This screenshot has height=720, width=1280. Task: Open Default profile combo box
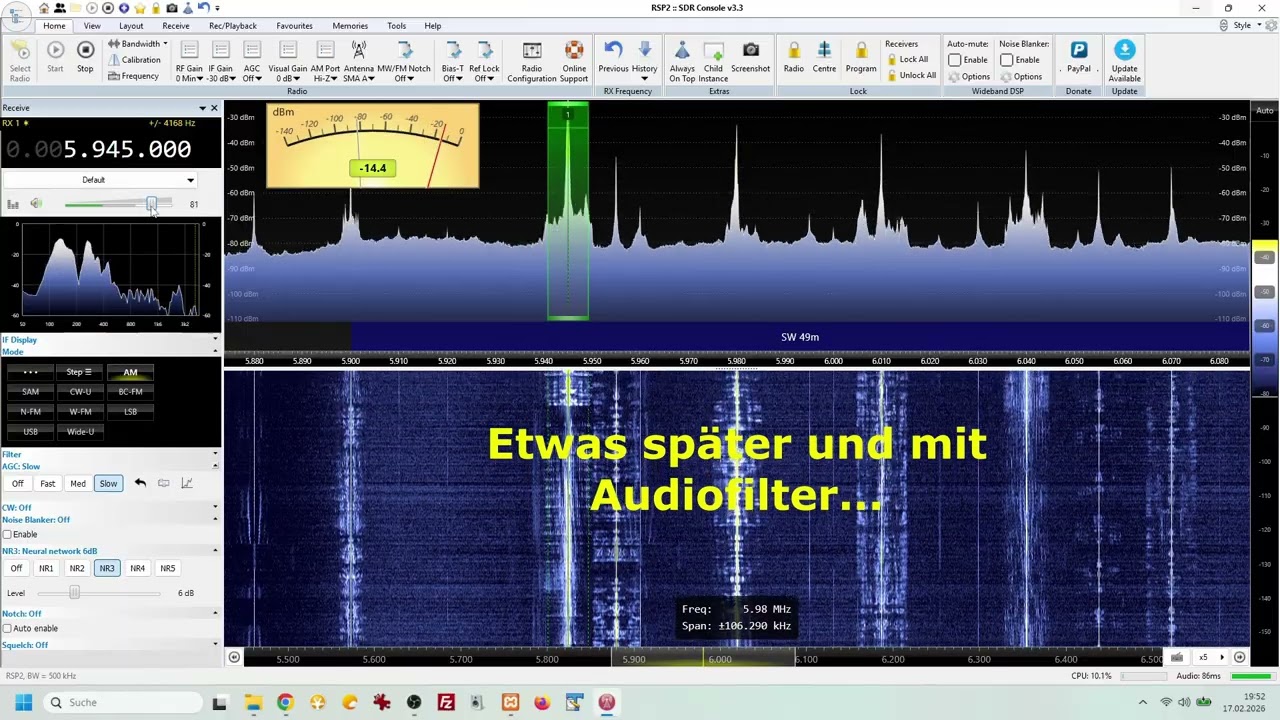[x=100, y=180]
